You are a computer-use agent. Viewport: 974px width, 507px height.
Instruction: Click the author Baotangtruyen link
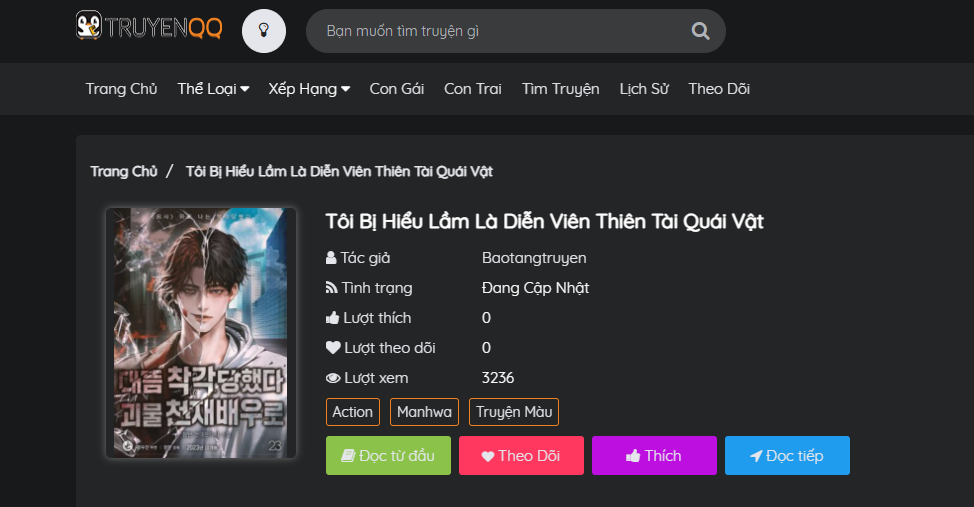(534, 258)
